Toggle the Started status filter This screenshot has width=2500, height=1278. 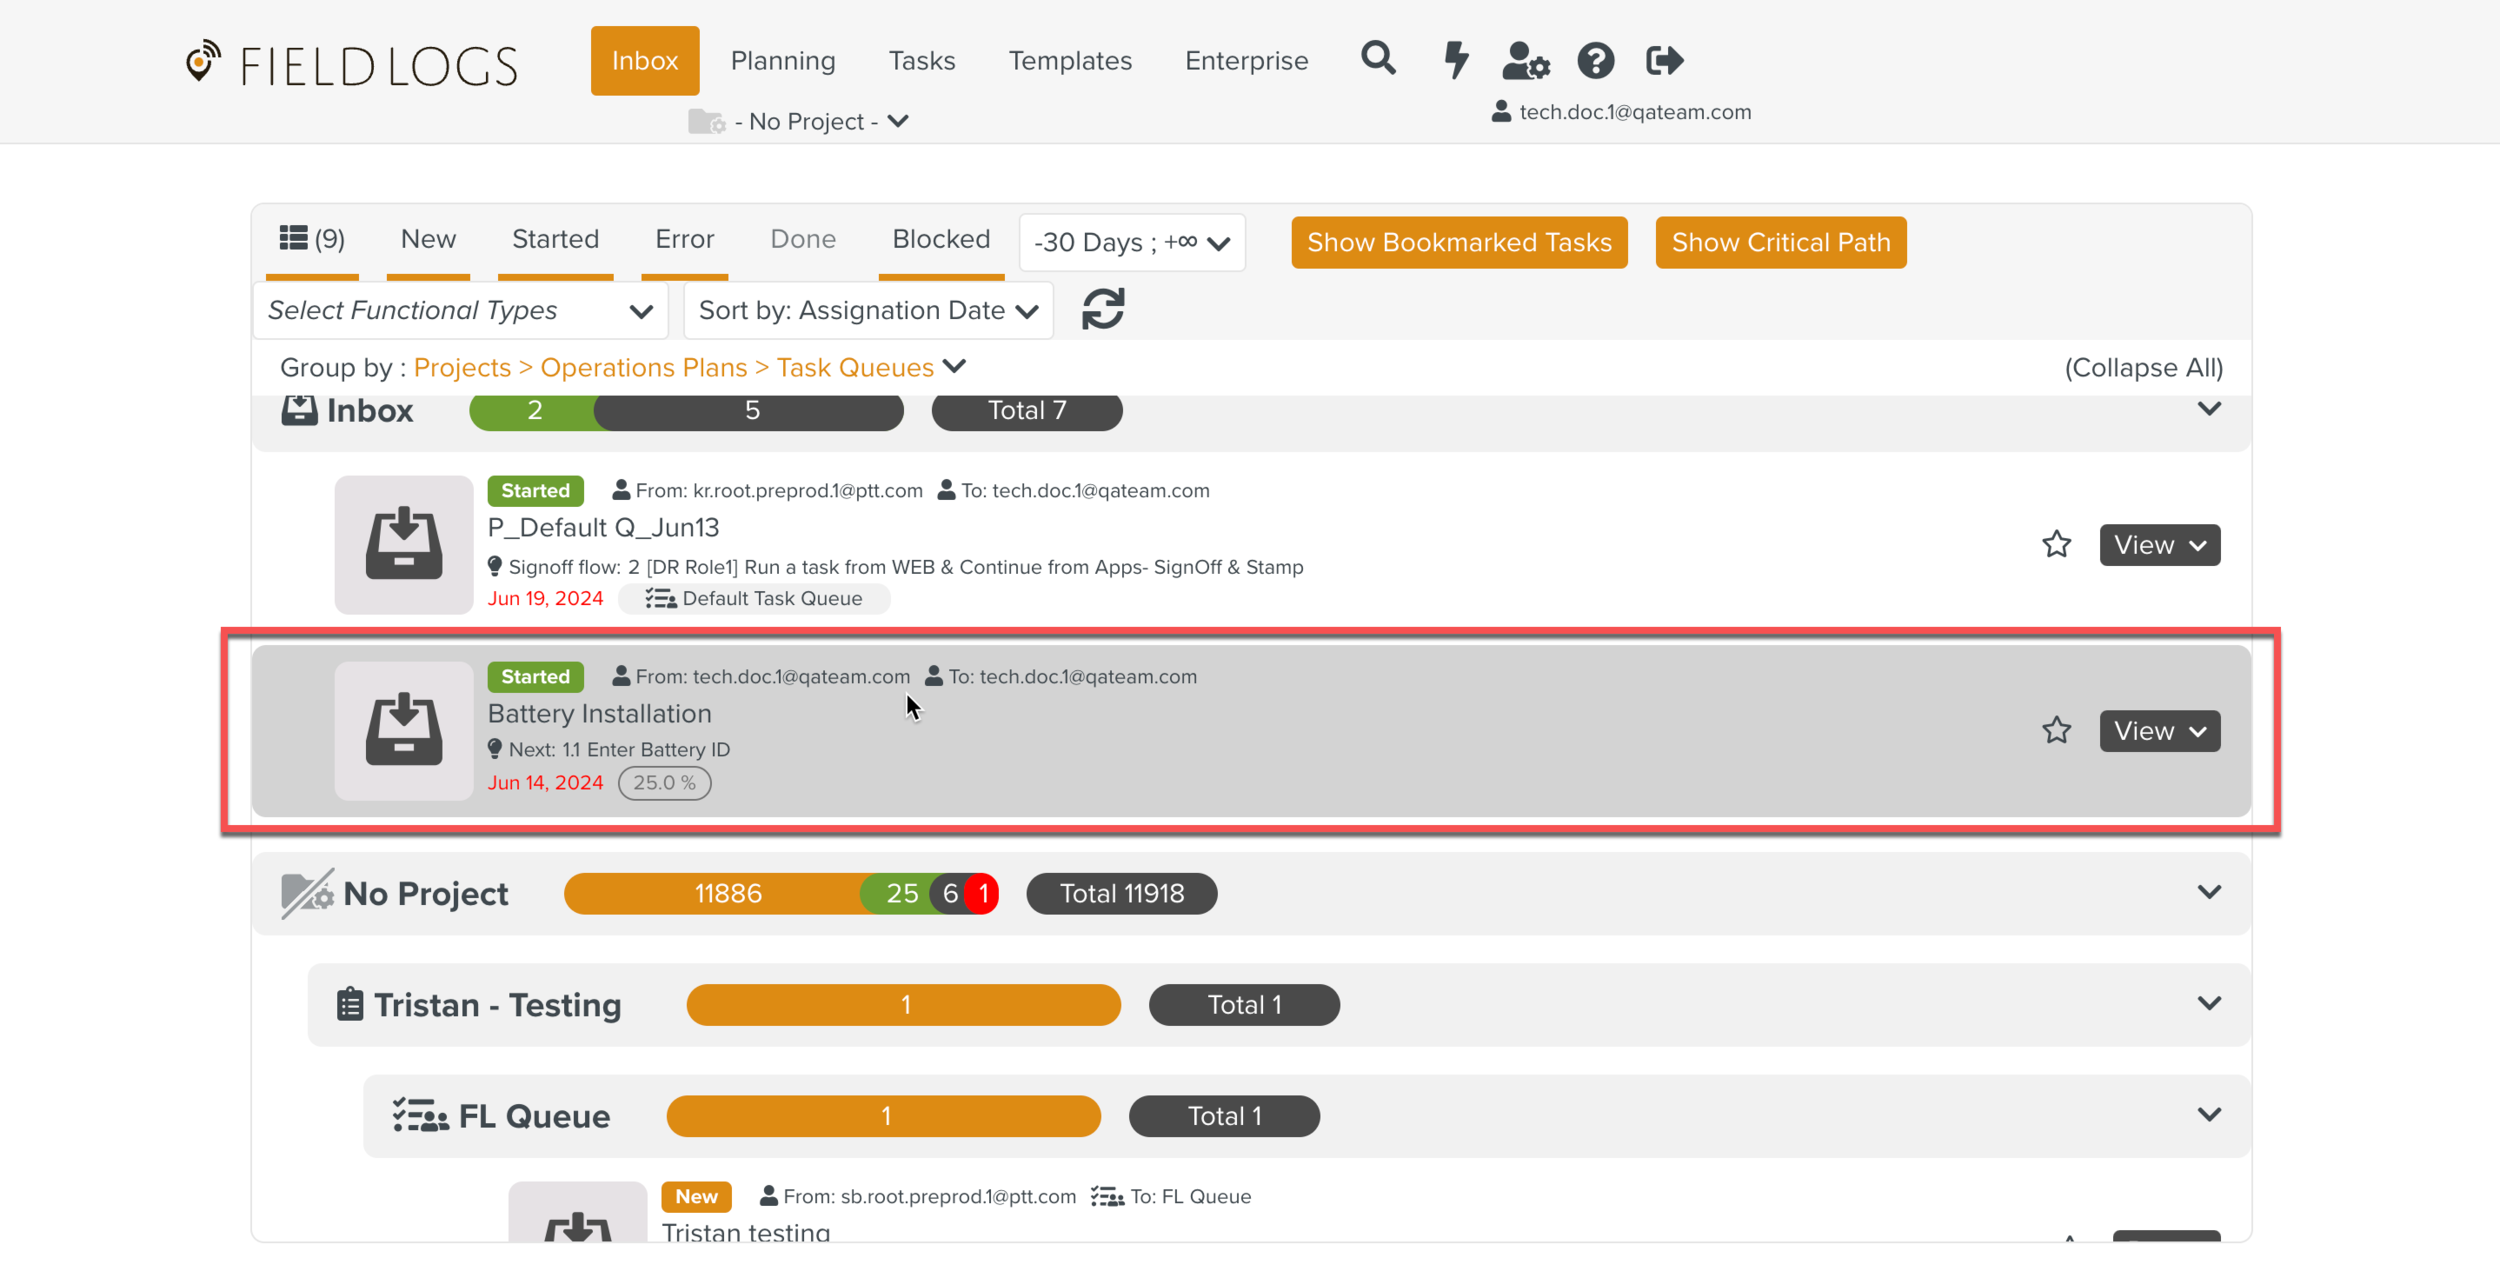(555, 239)
